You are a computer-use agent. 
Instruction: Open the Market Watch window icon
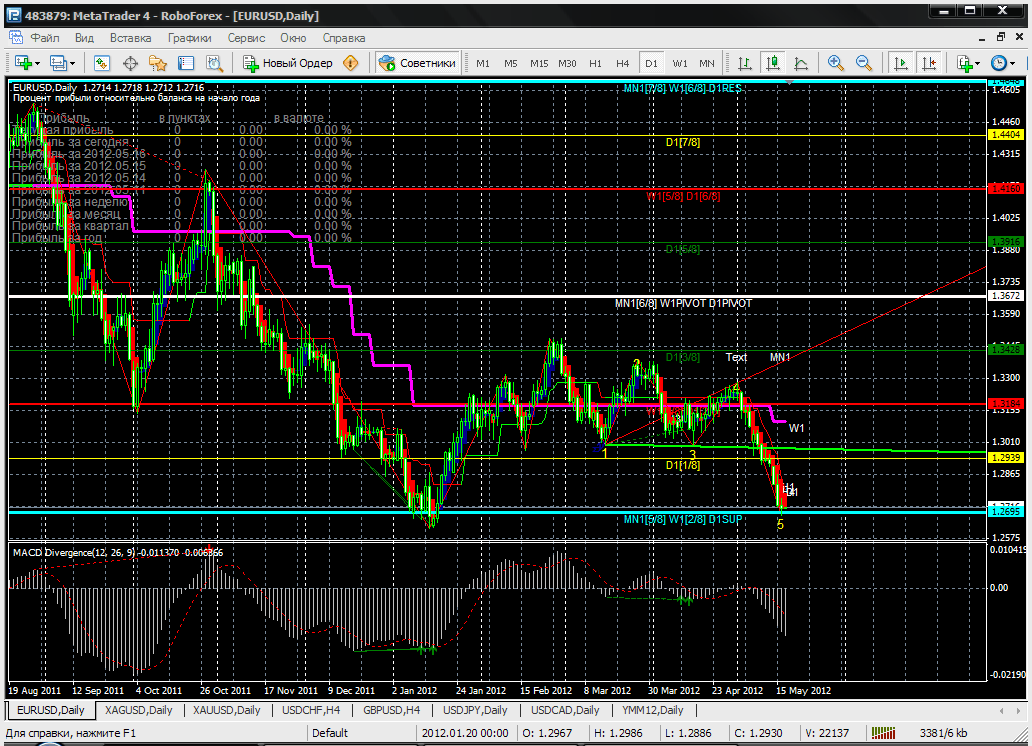(x=102, y=63)
